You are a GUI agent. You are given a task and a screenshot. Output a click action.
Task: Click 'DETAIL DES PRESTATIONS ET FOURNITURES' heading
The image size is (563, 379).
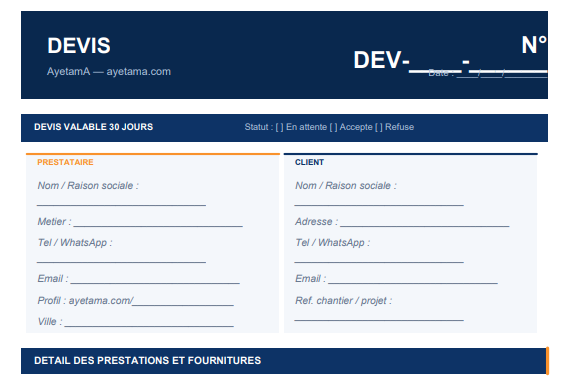click(147, 361)
